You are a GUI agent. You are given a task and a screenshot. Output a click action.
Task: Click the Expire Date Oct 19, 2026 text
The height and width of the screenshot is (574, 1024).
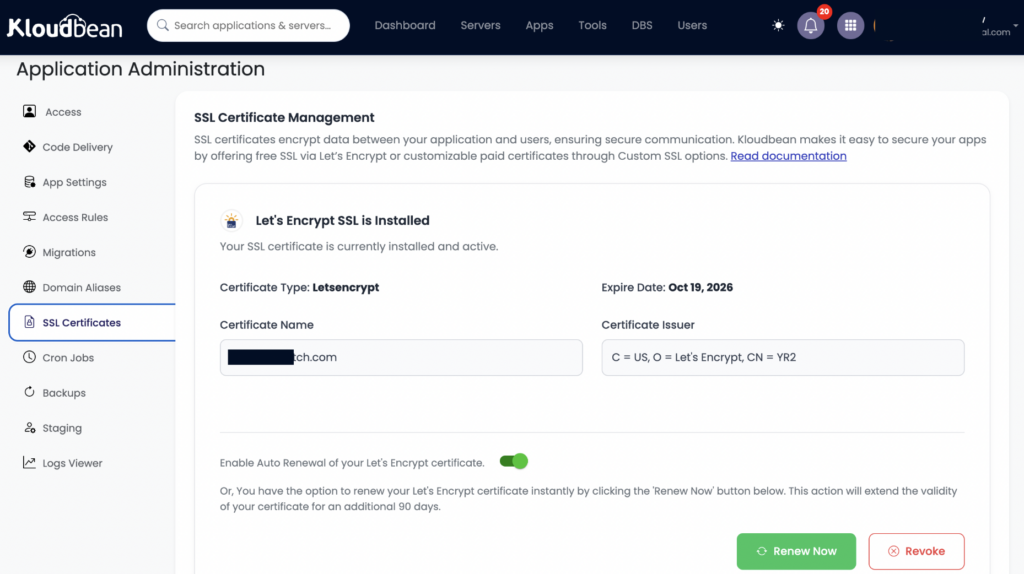667,287
